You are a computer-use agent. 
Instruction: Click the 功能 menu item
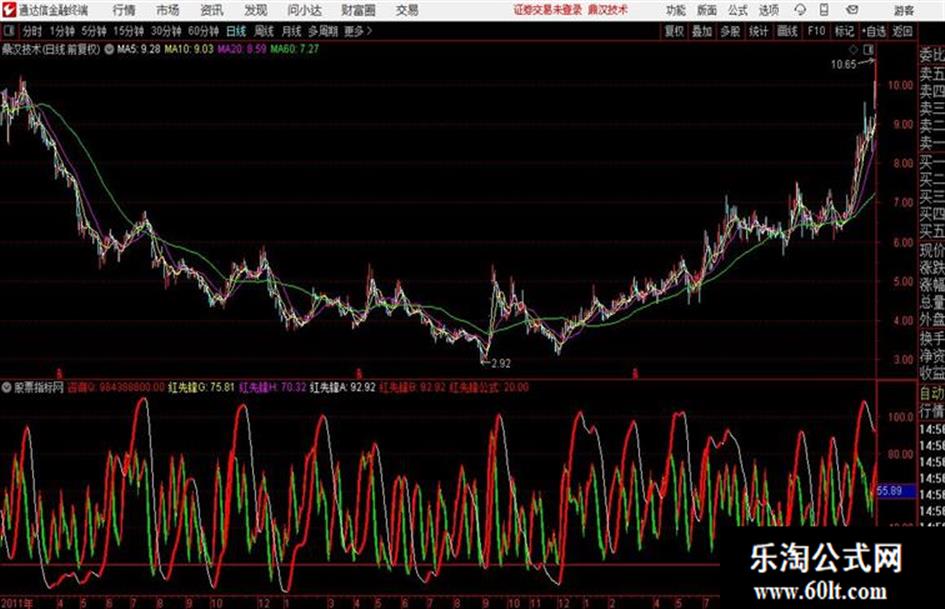676,10
